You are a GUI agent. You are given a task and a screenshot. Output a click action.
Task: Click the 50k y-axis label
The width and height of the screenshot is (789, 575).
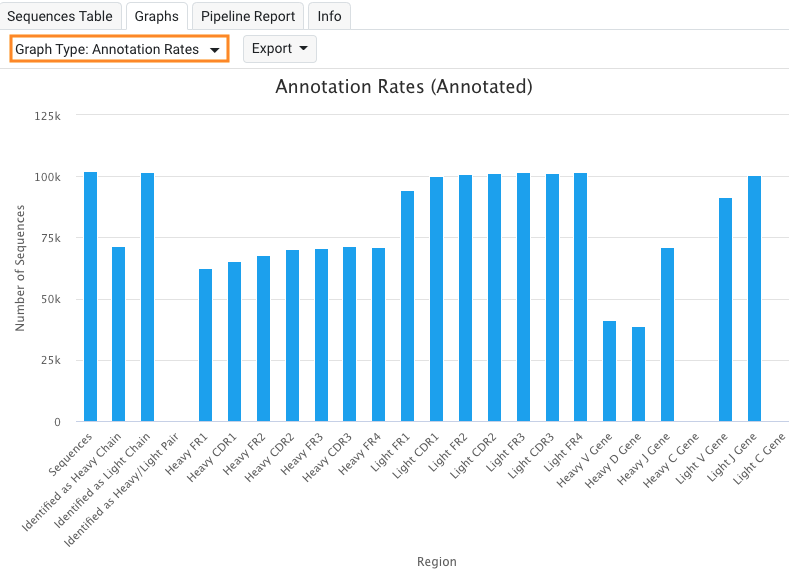click(x=51, y=299)
